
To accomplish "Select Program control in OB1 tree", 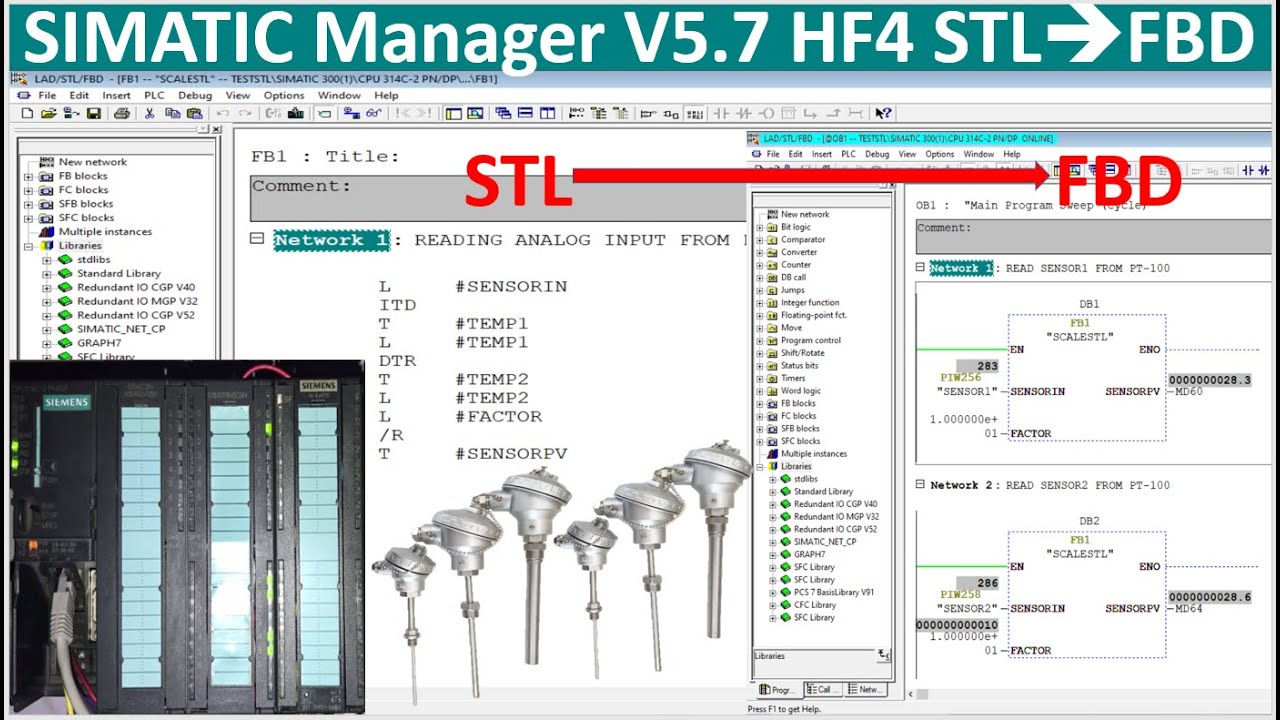I will [811, 340].
